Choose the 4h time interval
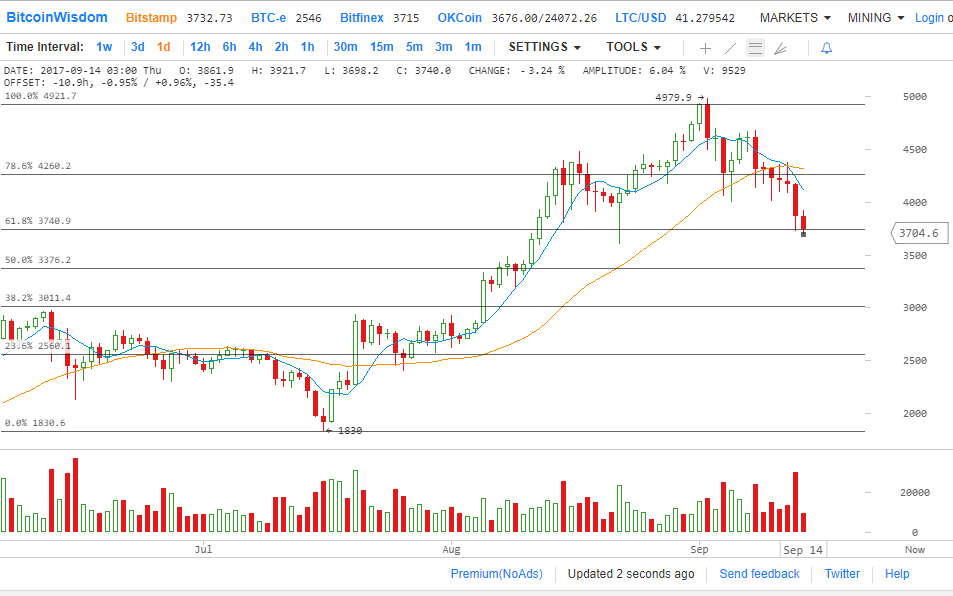Image resolution: width=953 pixels, height=596 pixels. [255, 47]
